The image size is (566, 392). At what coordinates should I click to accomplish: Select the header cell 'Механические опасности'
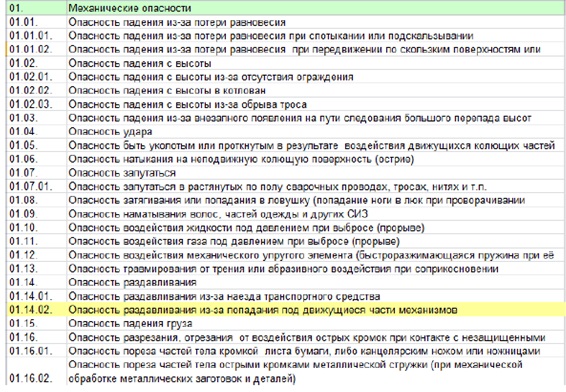coord(316,8)
